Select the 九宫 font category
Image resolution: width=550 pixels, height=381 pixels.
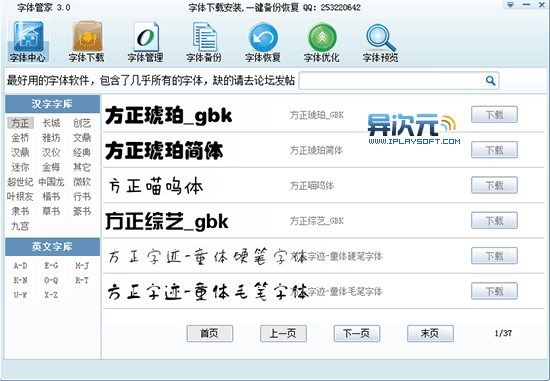click(x=20, y=226)
